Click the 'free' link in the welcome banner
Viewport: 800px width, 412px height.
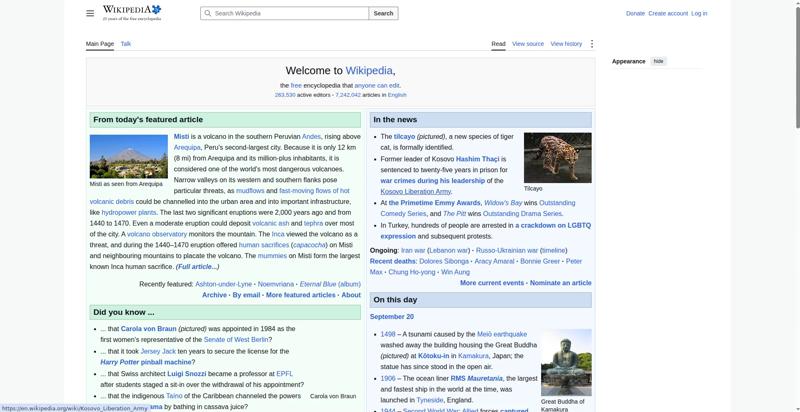(296, 86)
